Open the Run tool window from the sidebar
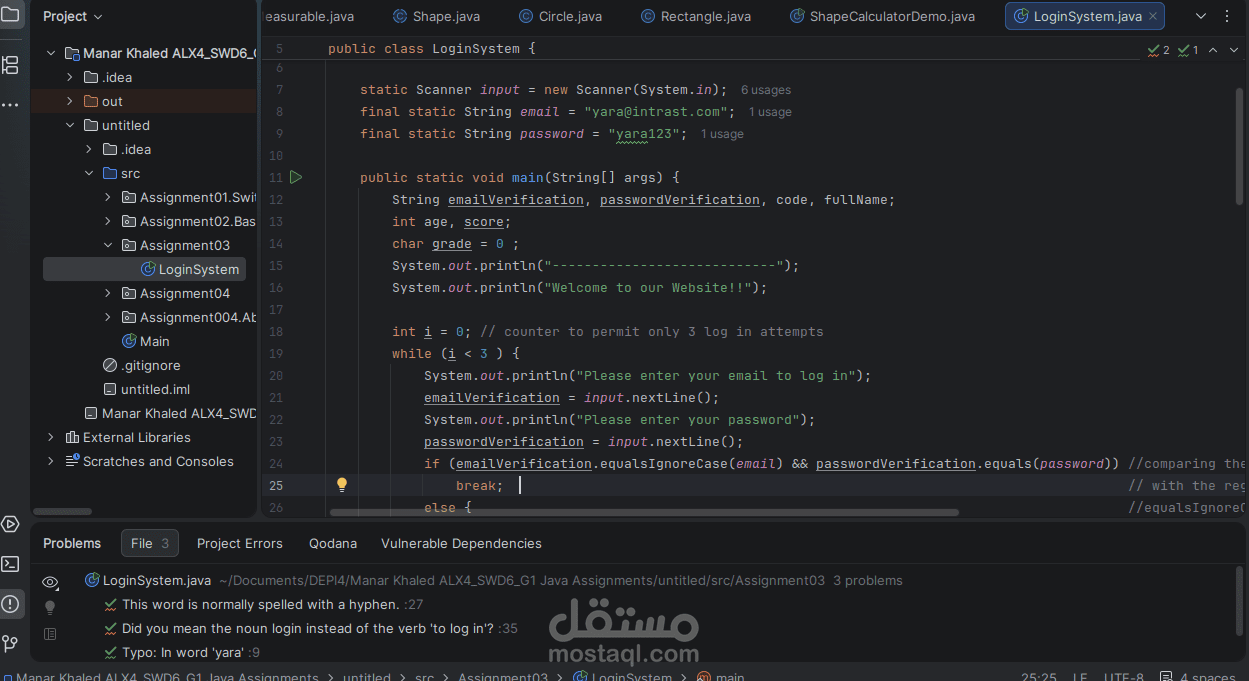The height and width of the screenshot is (681, 1249). click(x=11, y=523)
